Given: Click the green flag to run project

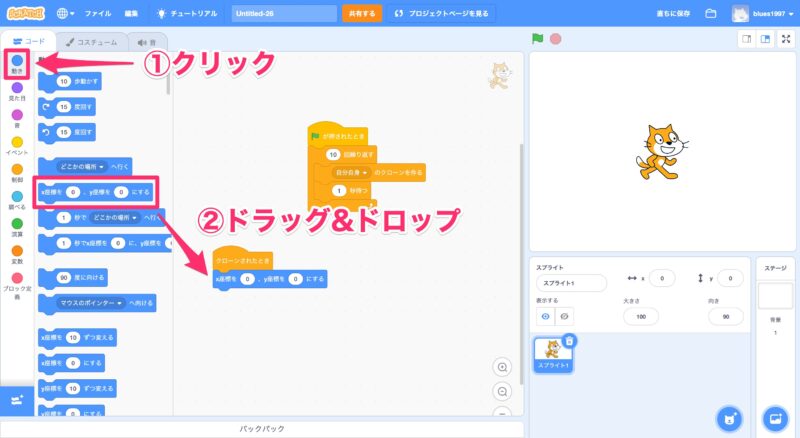Looking at the screenshot, I should pyautogui.click(x=537, y=40).
